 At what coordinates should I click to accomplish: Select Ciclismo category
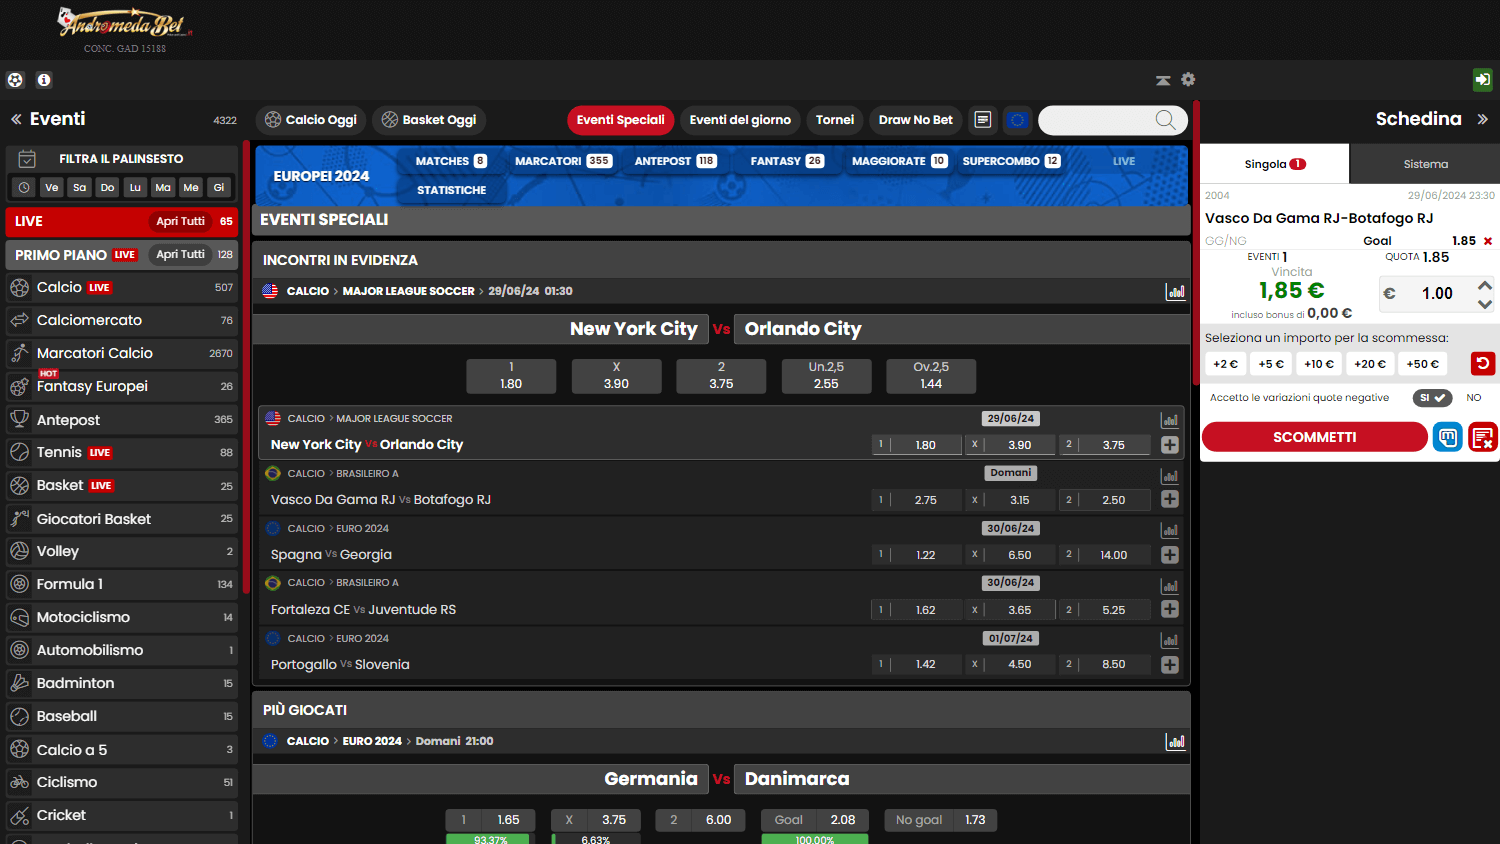122,783
